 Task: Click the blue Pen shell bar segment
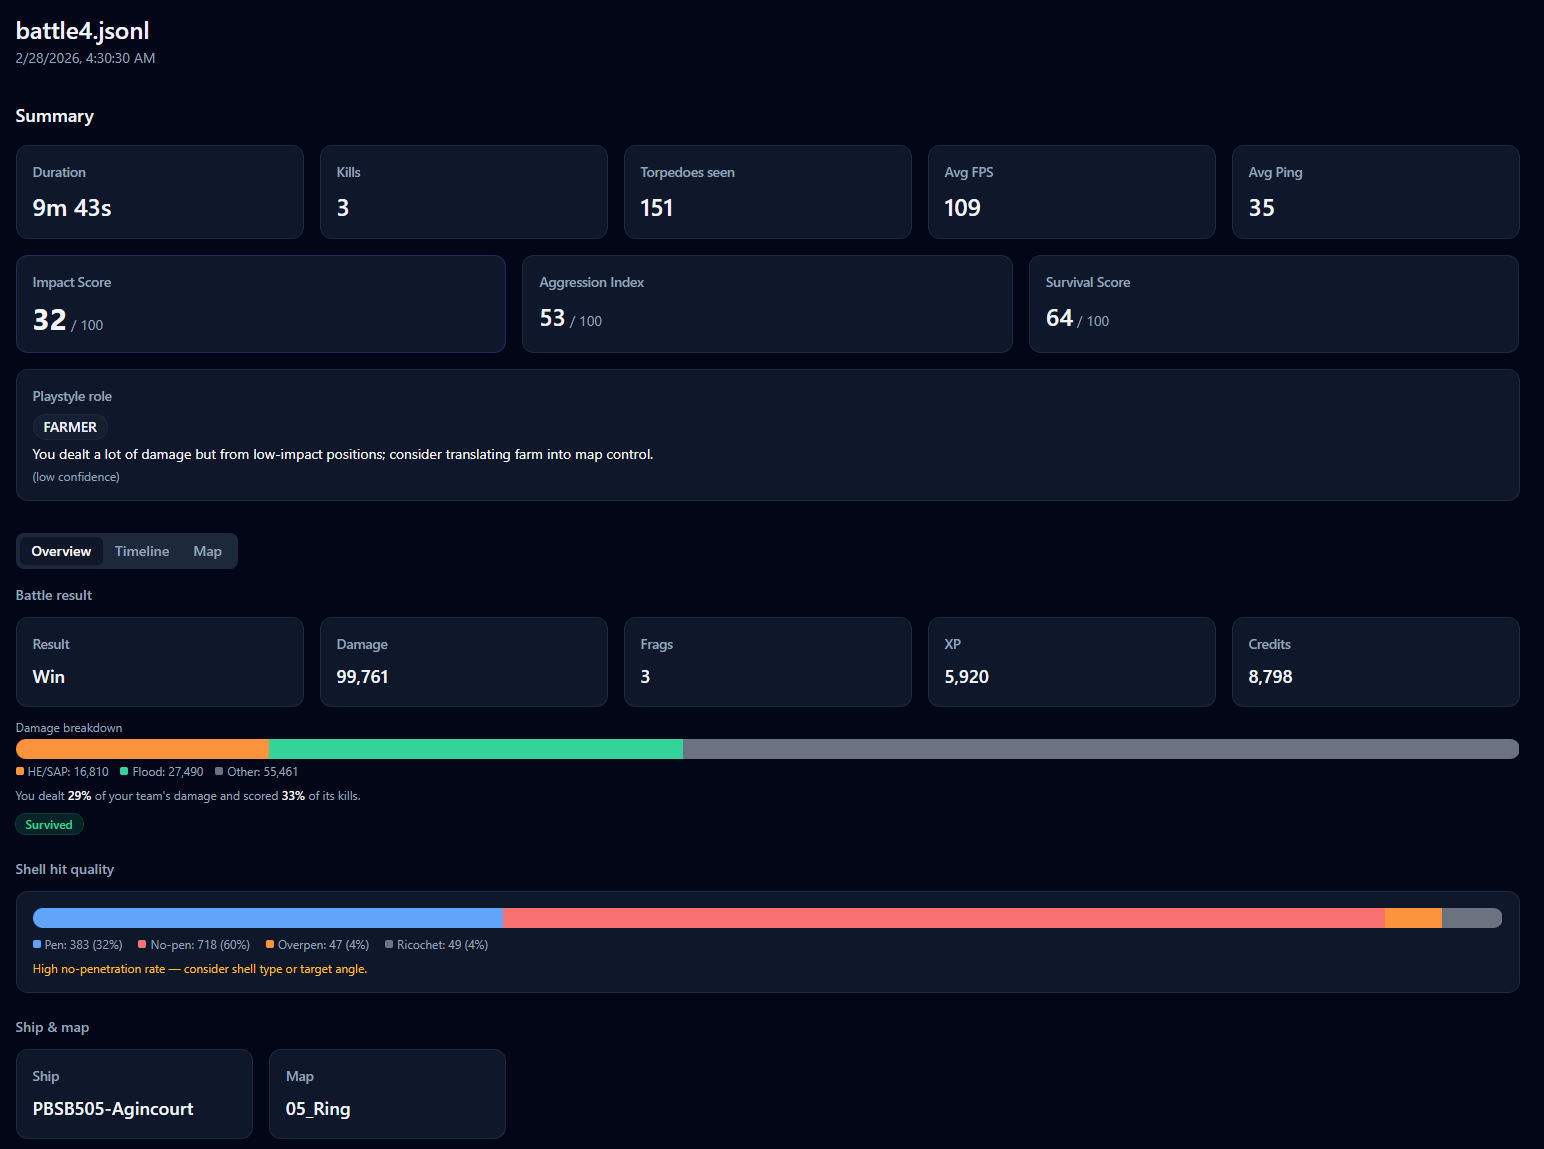(x=268, y=918)
